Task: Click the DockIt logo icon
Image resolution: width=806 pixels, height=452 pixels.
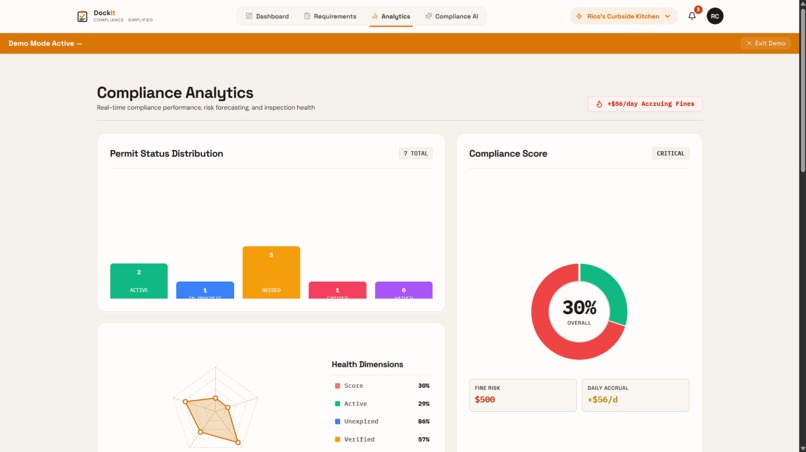Action: coord(82,16)
